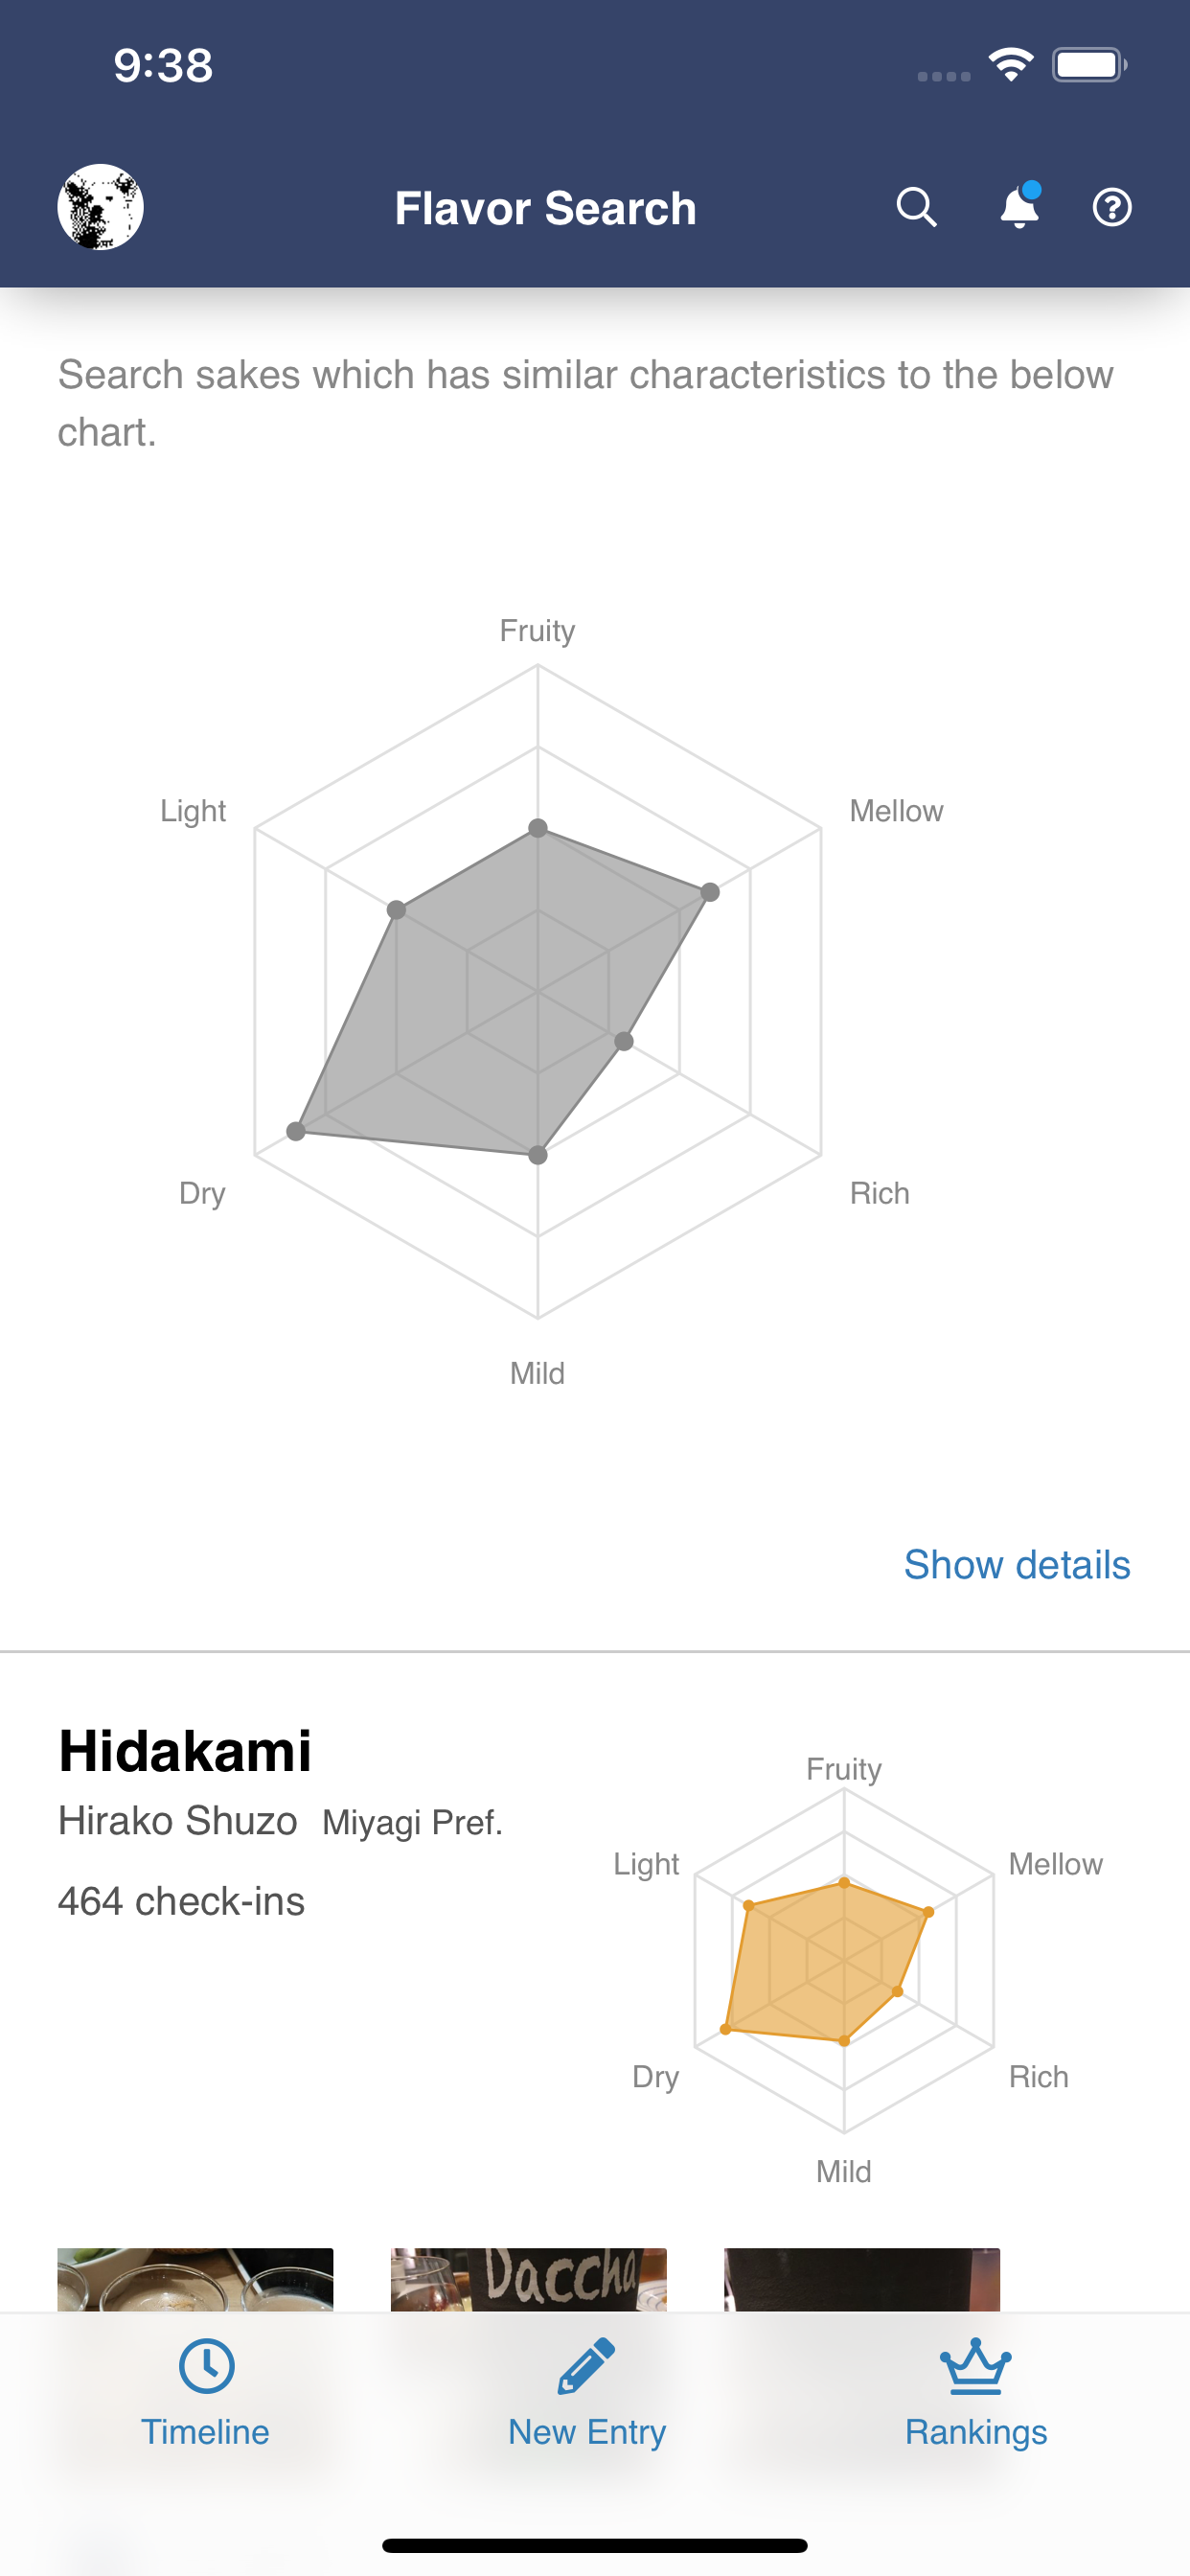This screenshot has width=1190, height=2576.
Task: Select the Mellow axis point on chart
Action: coord(710,892)
